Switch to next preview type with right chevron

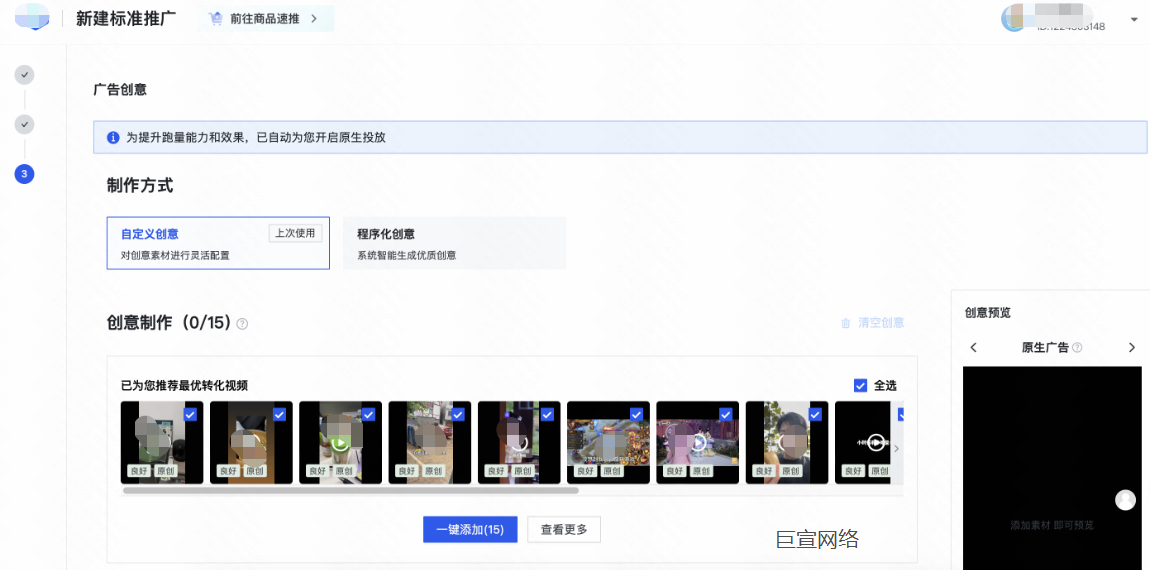click(x=1132, y=348)
